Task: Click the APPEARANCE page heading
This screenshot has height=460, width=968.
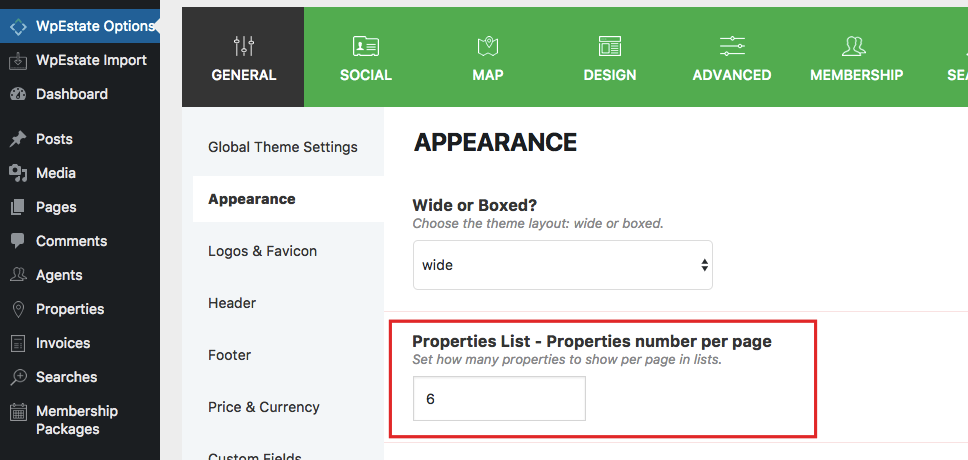Action: click(495, 143)
